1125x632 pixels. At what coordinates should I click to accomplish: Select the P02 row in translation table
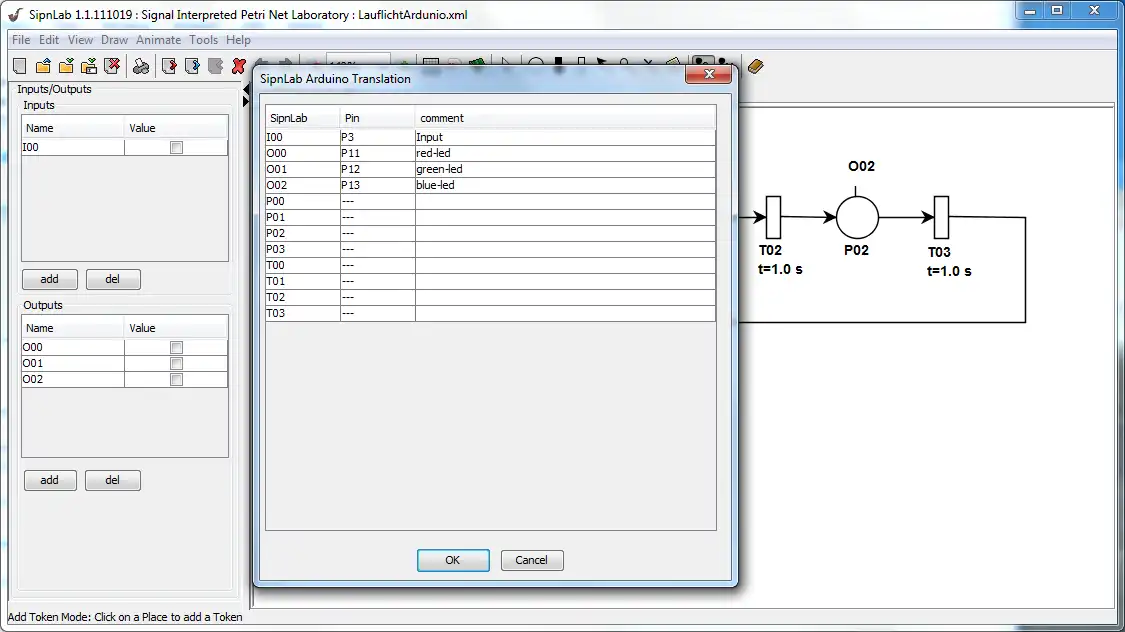(x=491, y=233)
